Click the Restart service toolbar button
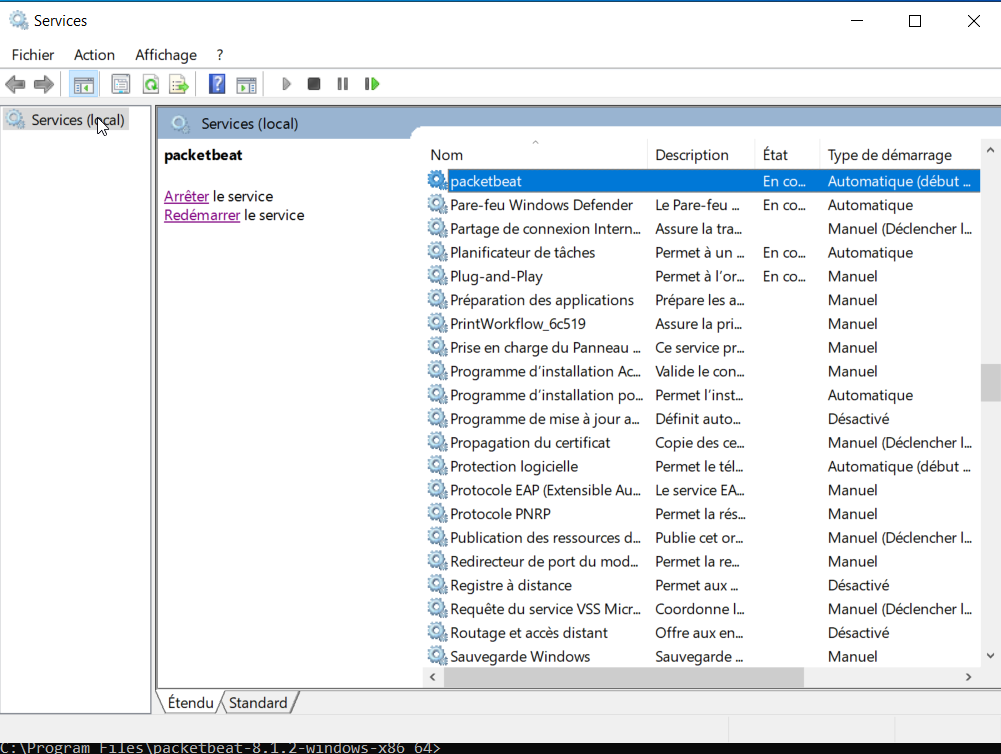 pos(372,84)
